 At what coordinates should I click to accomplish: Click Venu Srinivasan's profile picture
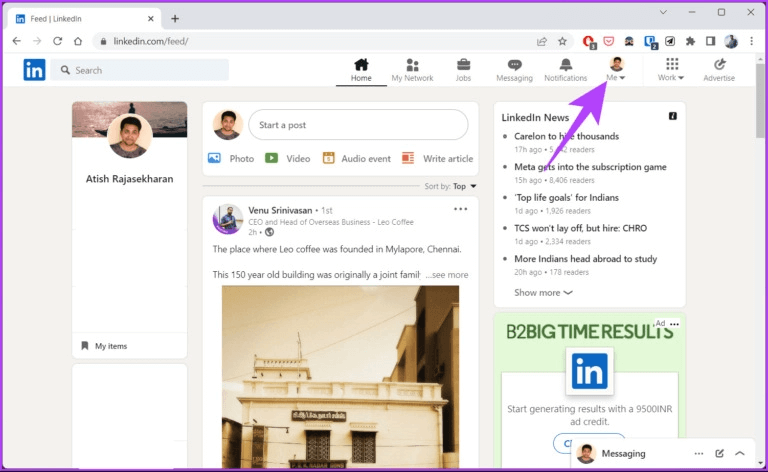[x=228, y=219]
